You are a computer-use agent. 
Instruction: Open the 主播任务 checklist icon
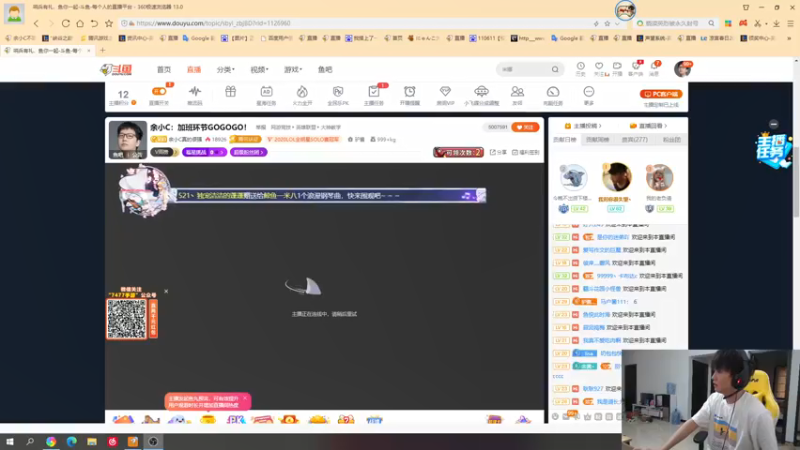click(x=374, y=94)
